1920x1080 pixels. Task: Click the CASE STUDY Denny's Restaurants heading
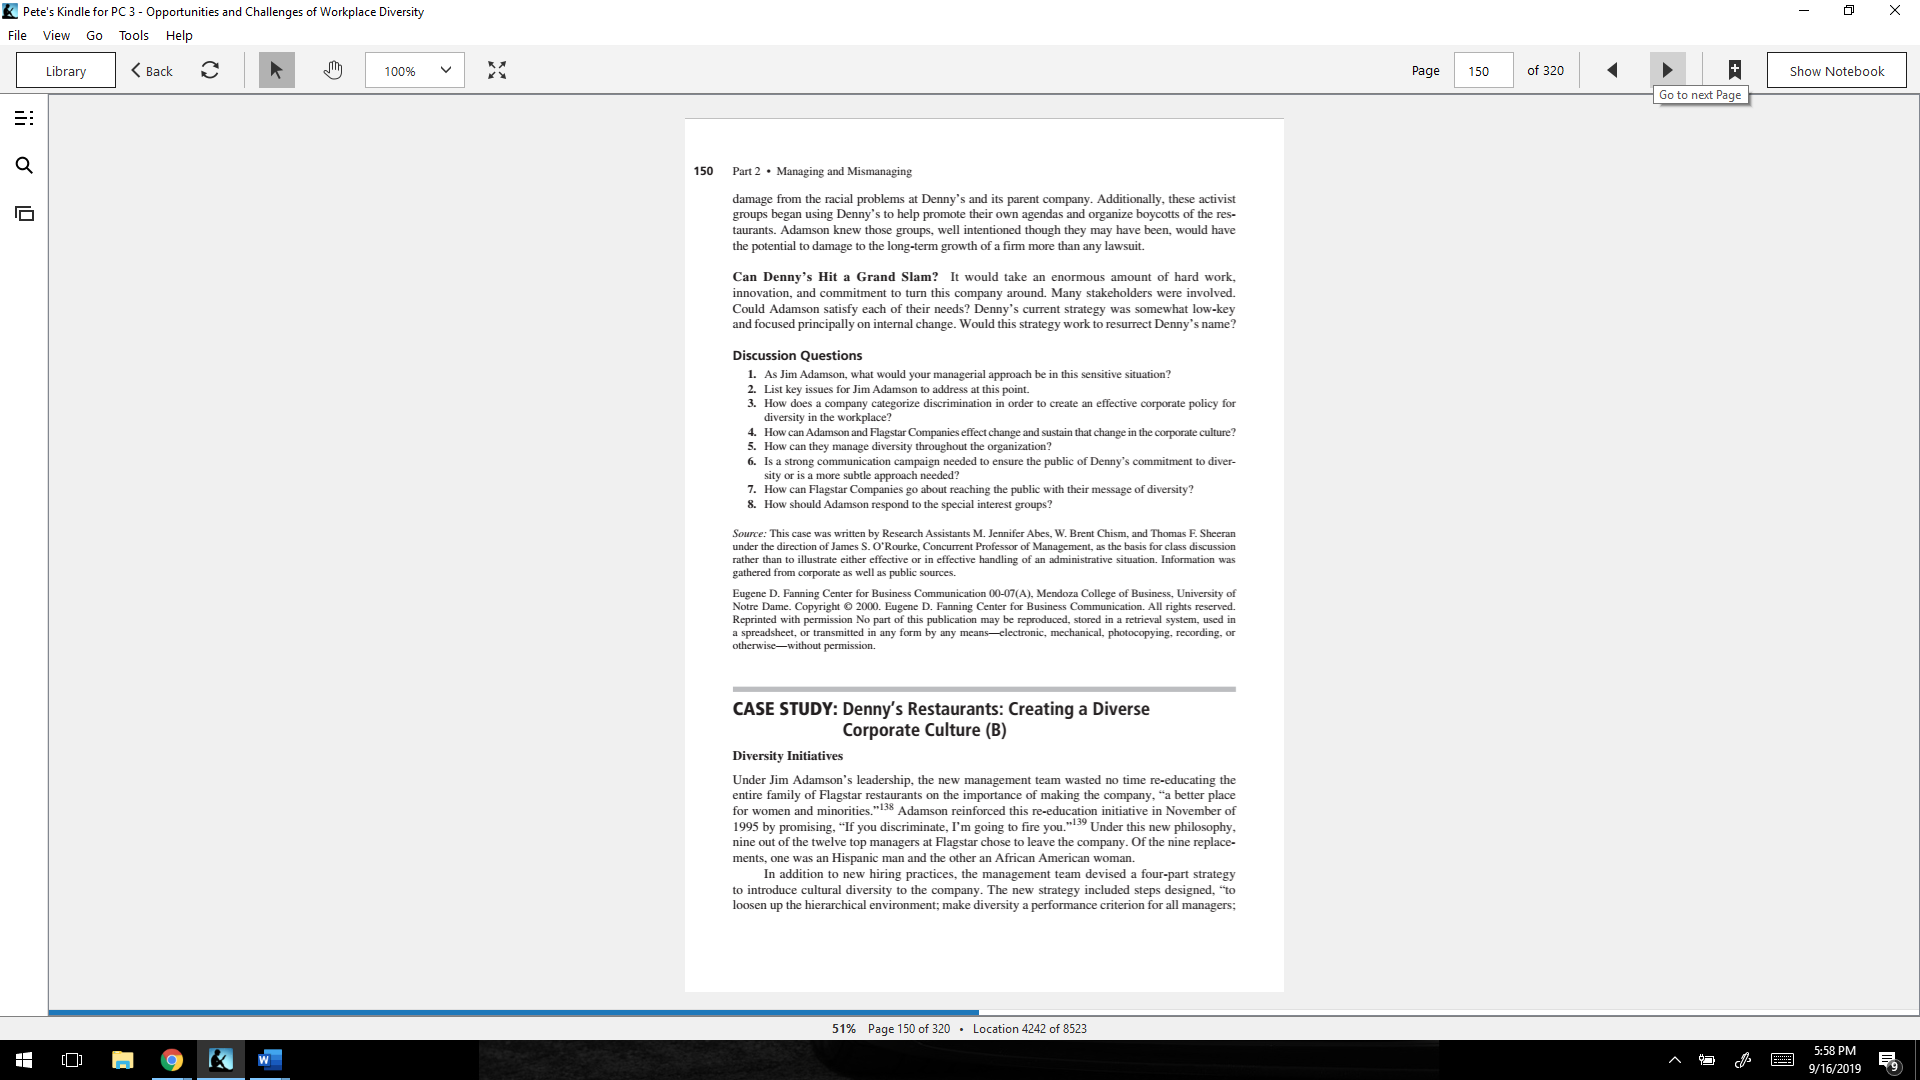(941, 719)
